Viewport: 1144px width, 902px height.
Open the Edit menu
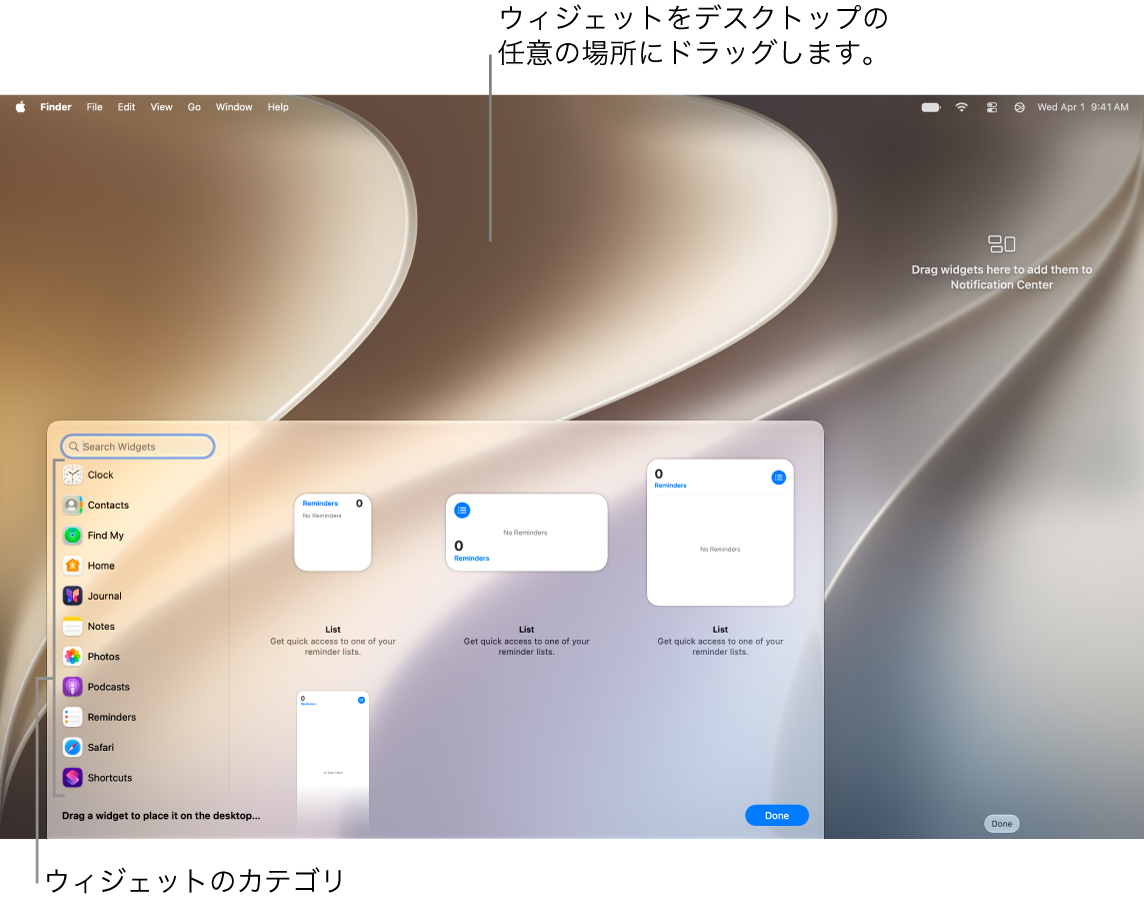[x=126, y=107]
